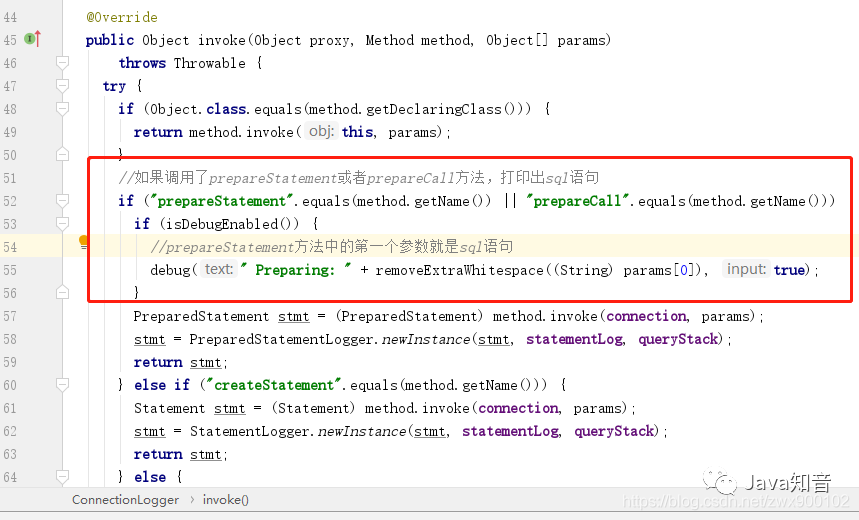Collapse the fold marker on line 48
Screen dimensions: 859x520
(x=62, y=109)
